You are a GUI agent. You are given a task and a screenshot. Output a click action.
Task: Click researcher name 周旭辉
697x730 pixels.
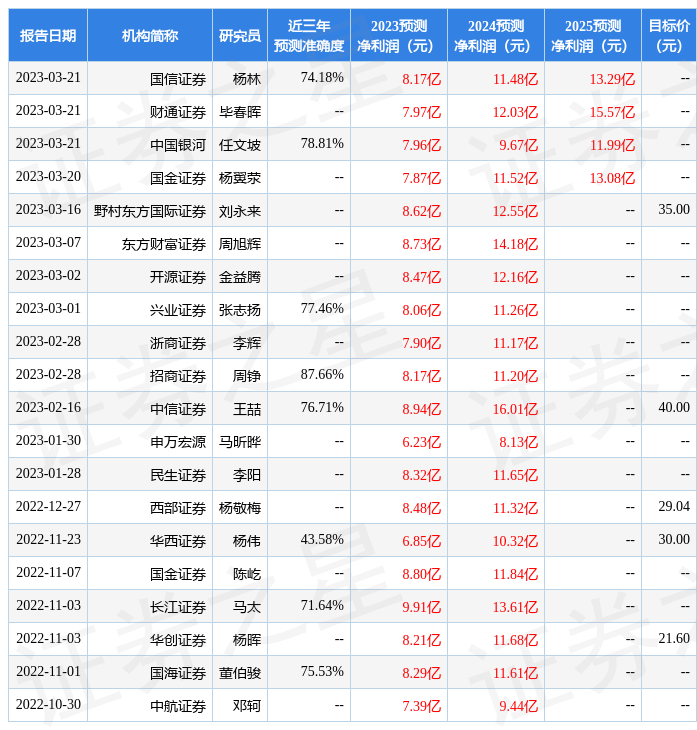[240, 244]
